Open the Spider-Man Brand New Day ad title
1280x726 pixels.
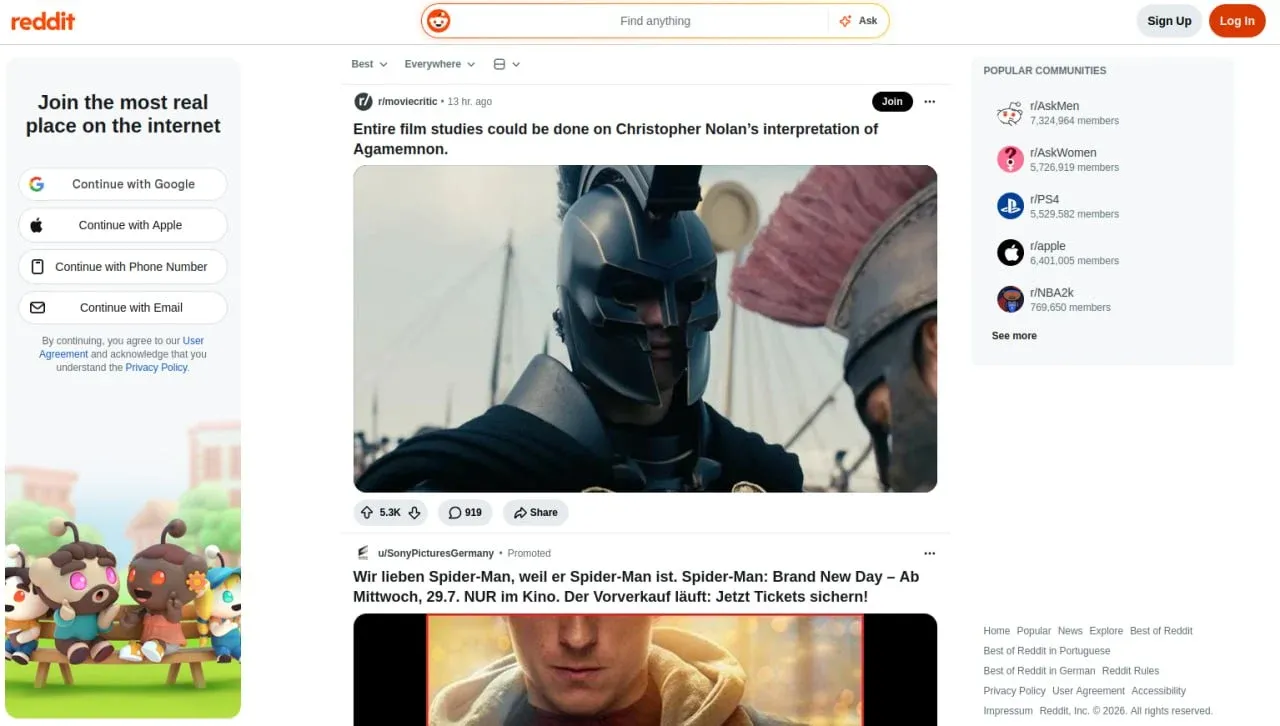pyautogui.click(x=636, y=587)
